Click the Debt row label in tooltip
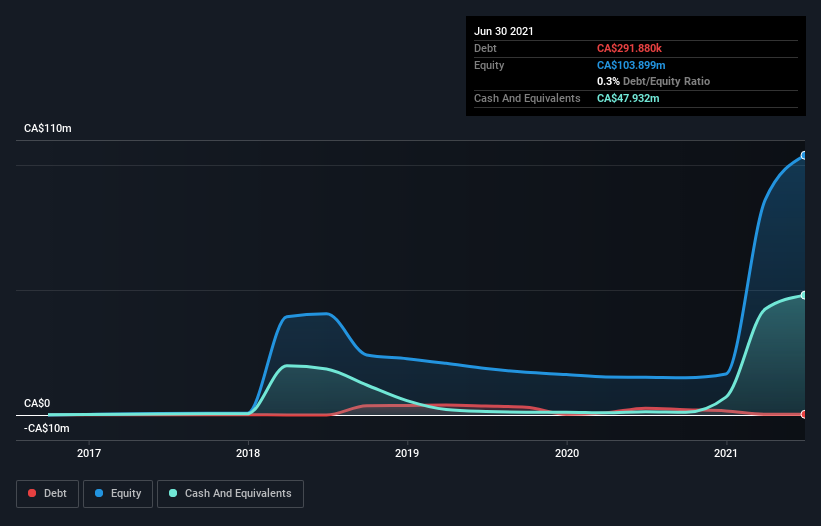Screen dimensions: 821x526 (x=485, y=48)
